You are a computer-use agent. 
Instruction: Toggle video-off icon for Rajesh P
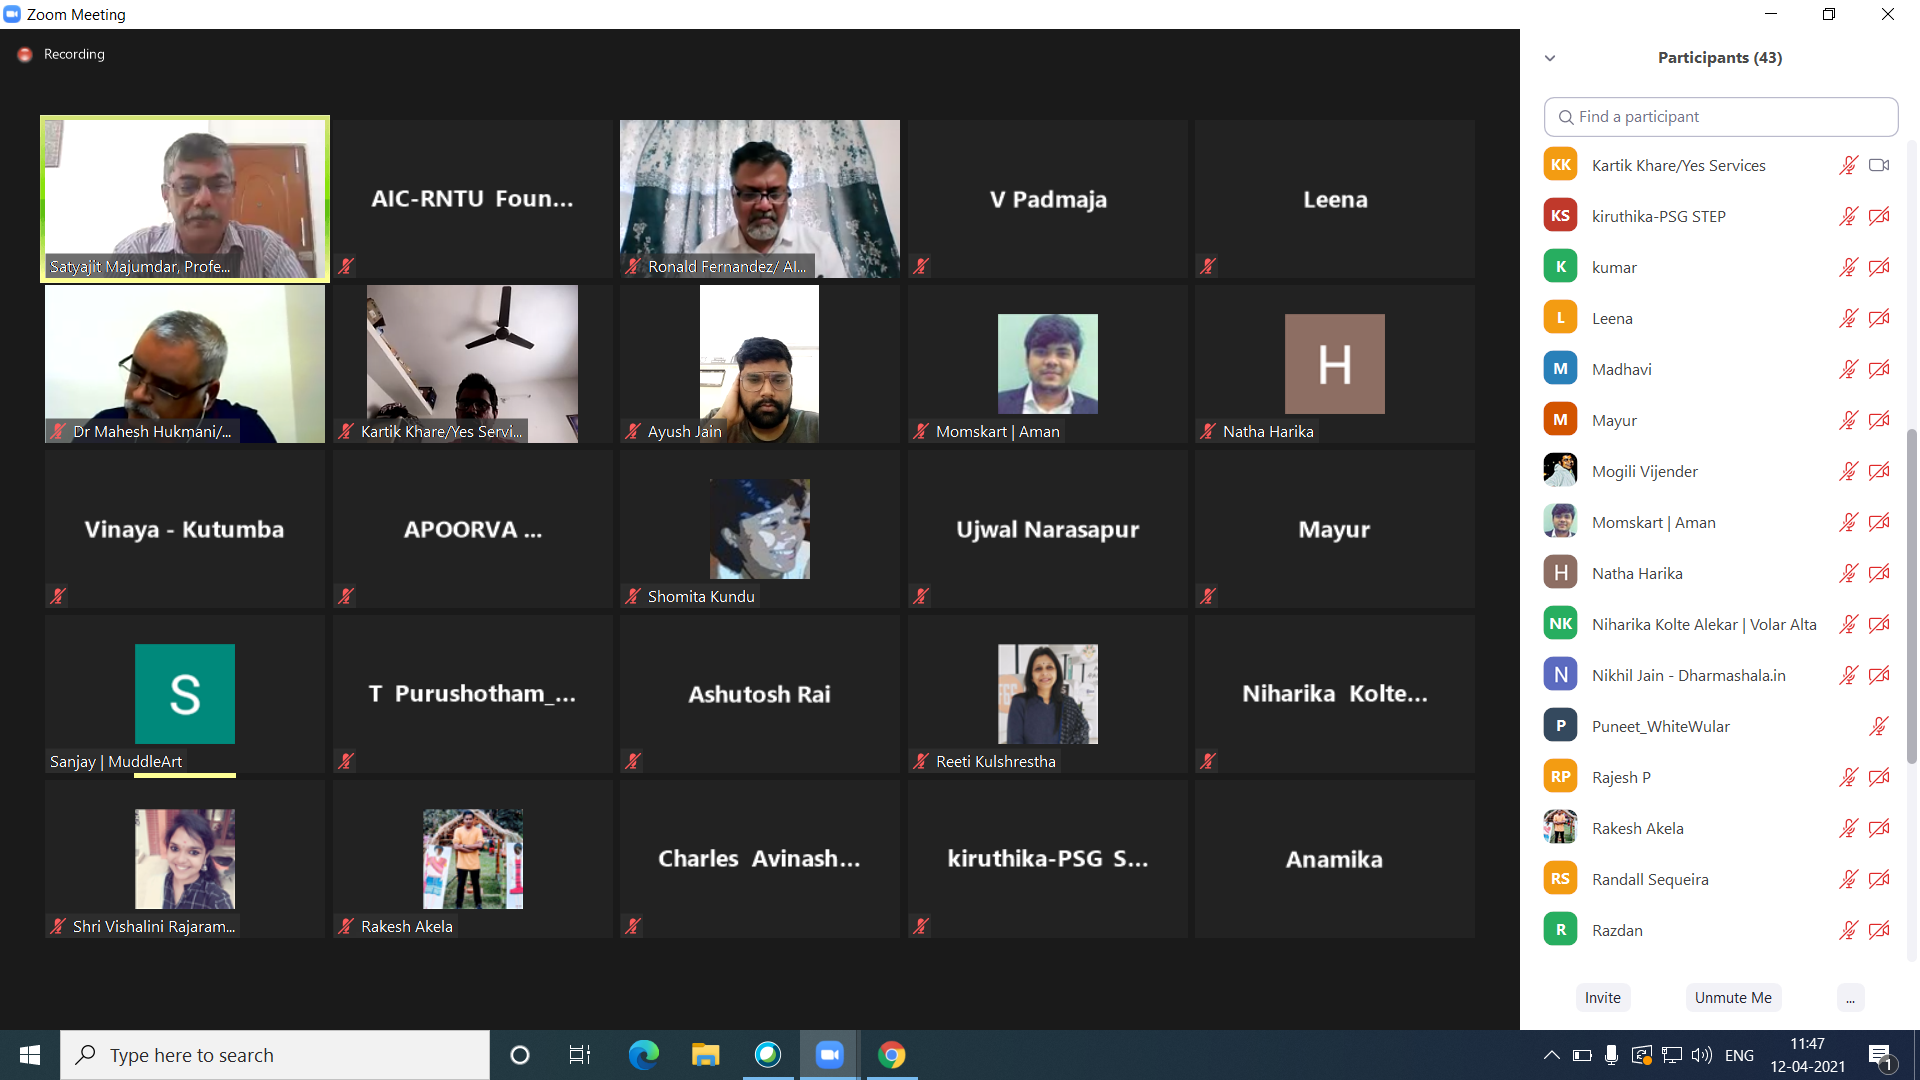tap(1879, 777)
